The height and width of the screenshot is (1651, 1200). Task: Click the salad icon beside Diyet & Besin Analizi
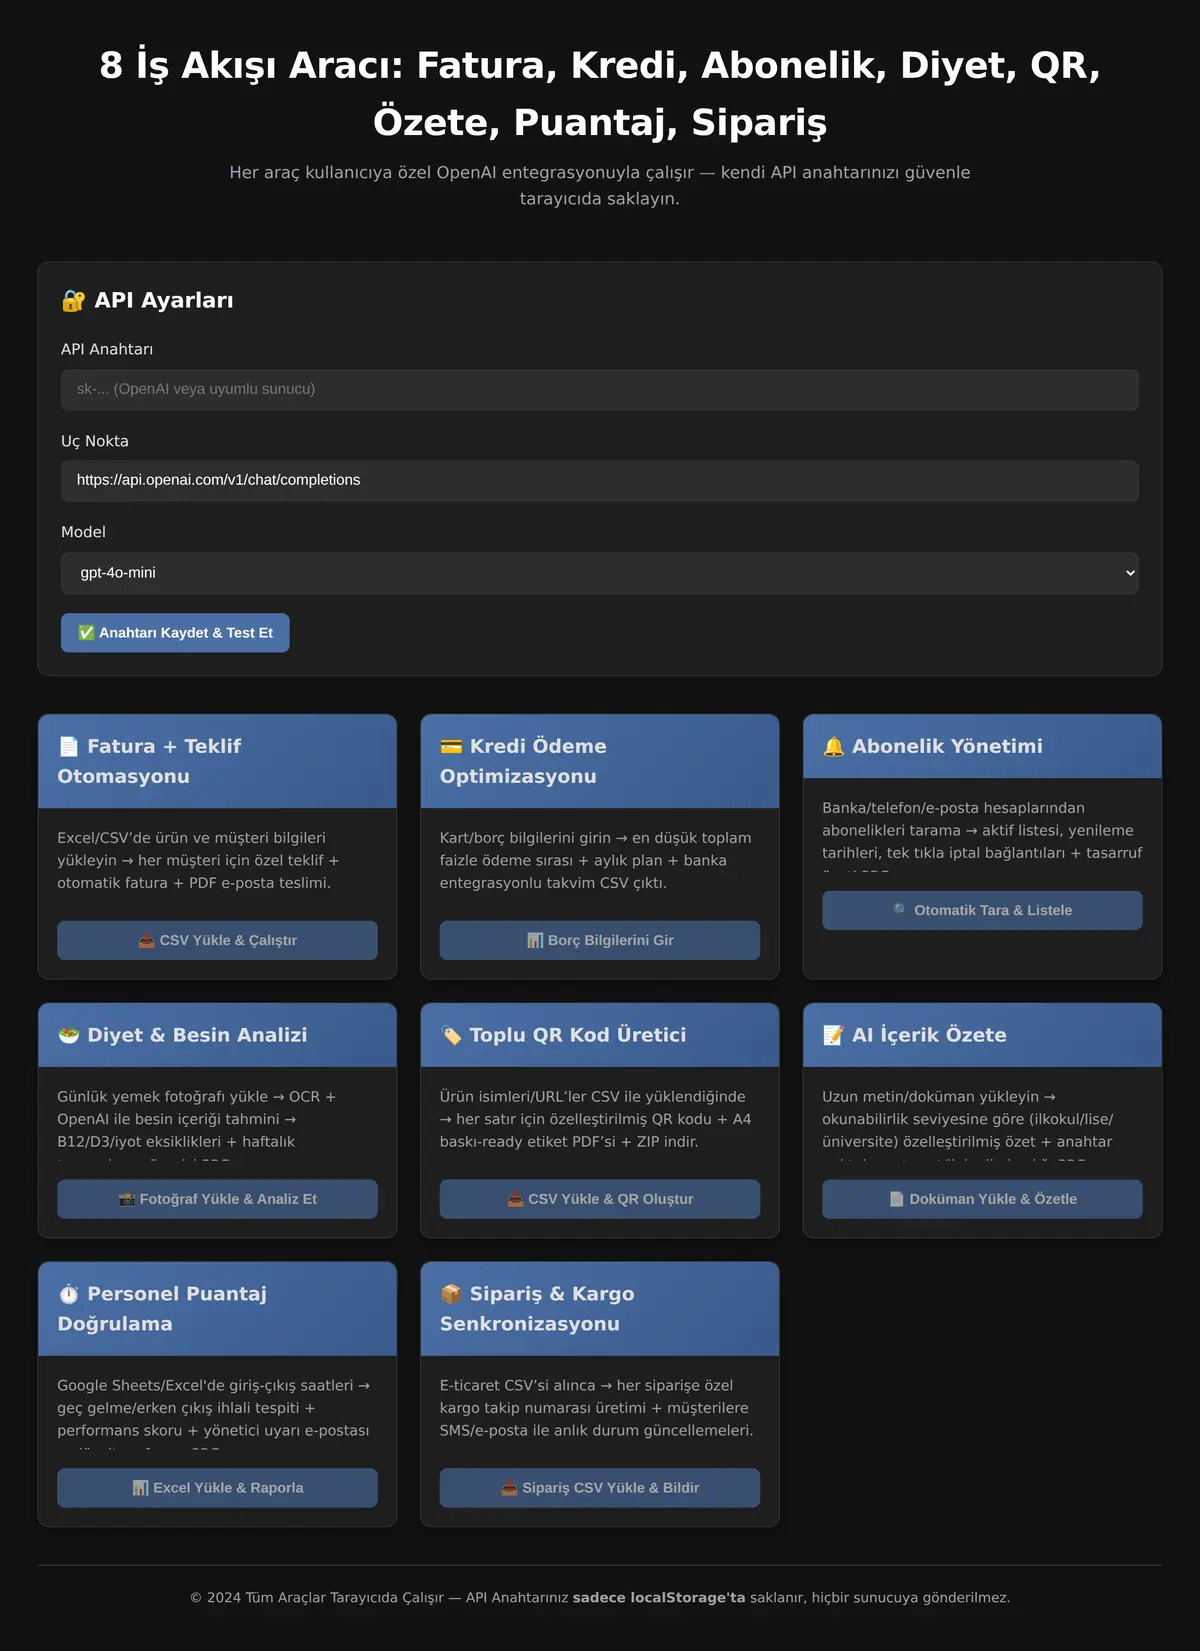[68, 1036]
